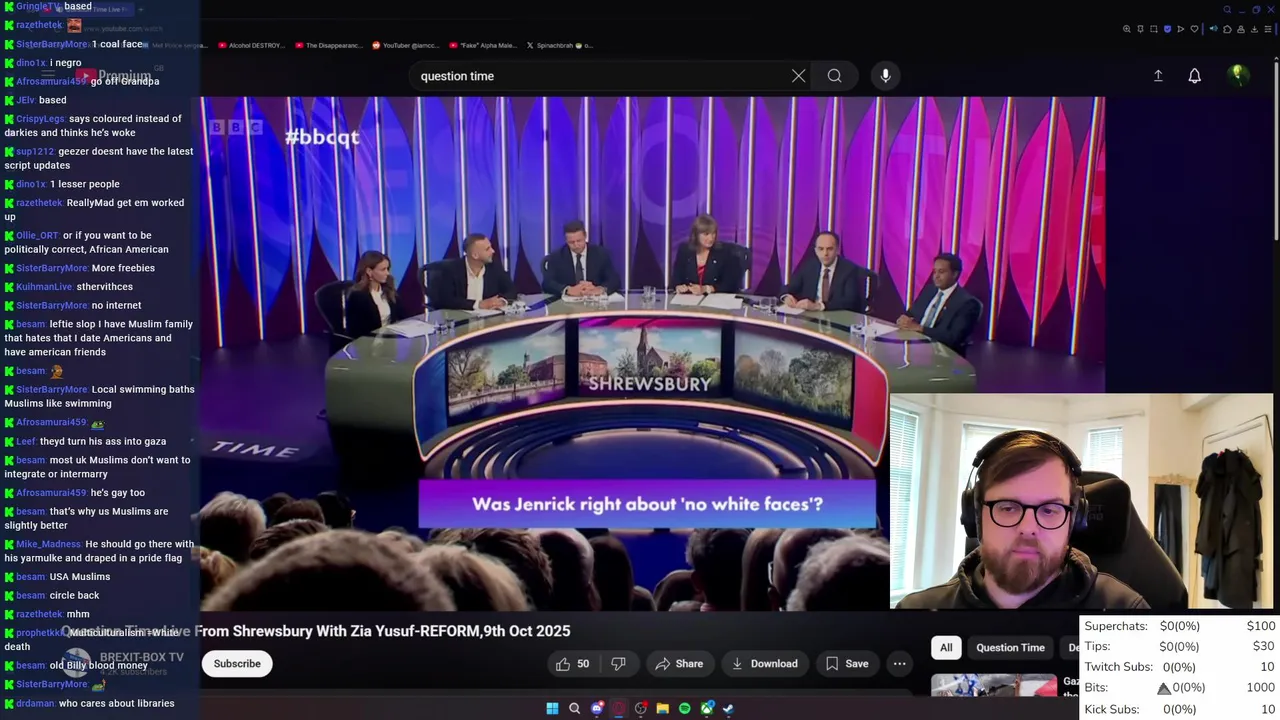Open the player triangle icon in toolbar

coord(1180,29)
